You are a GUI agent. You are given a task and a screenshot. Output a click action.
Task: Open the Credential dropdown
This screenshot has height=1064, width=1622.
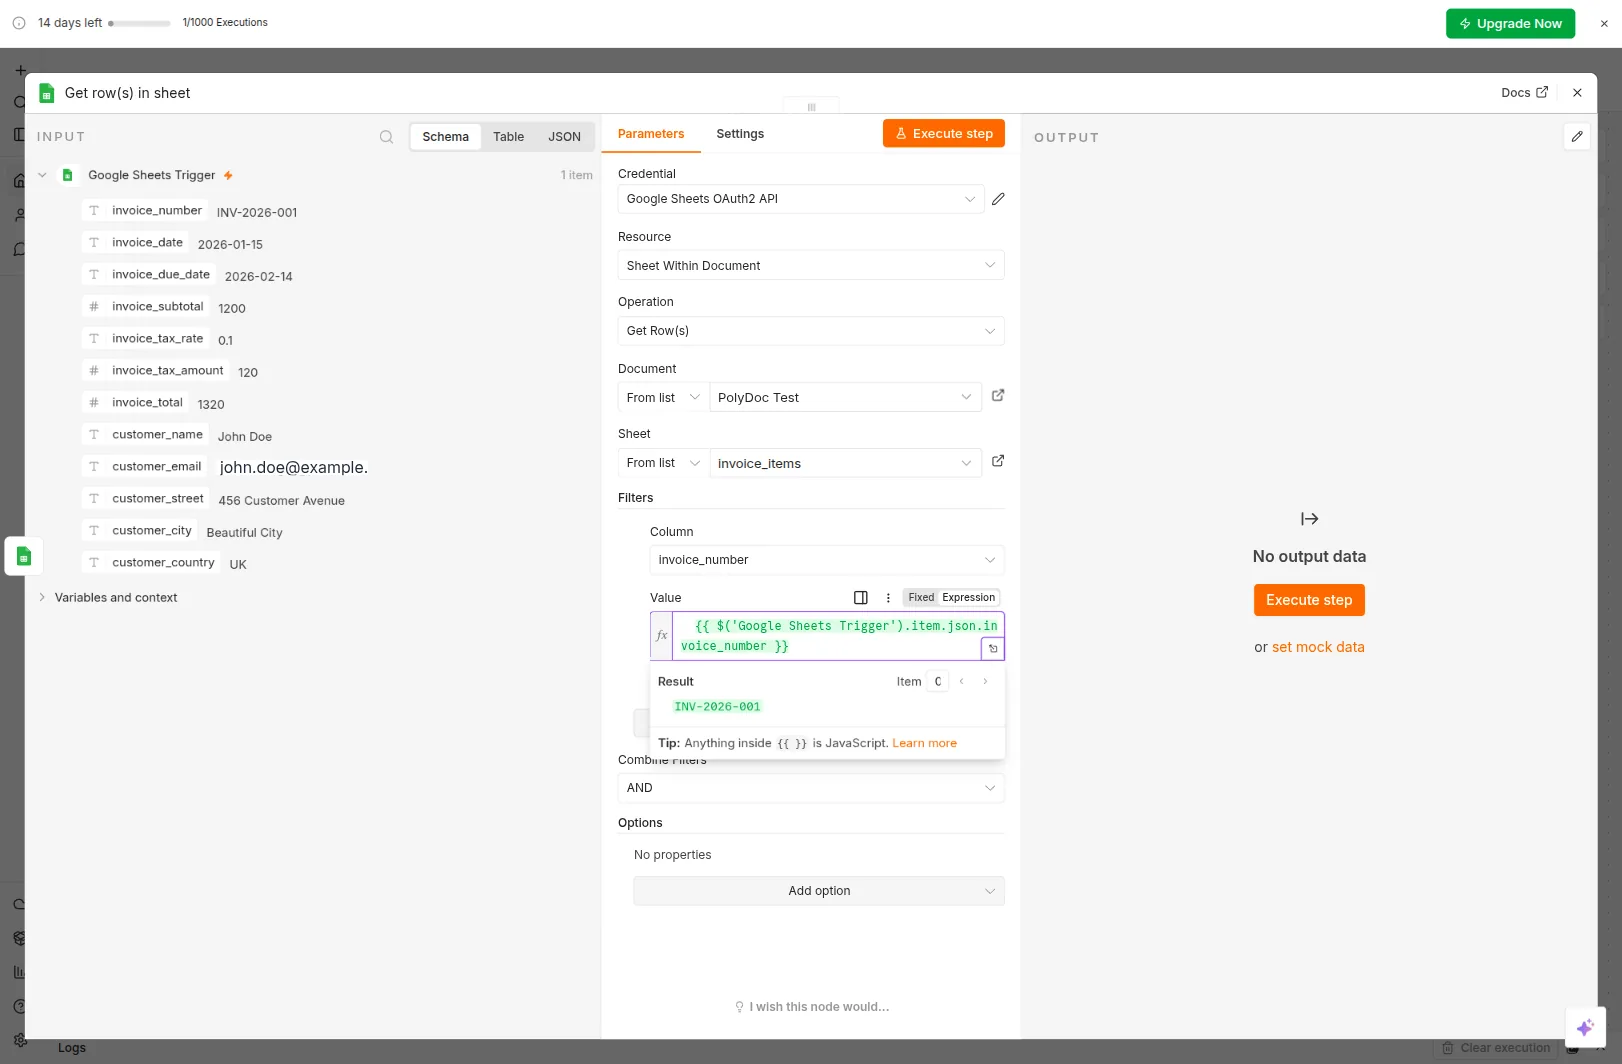point(800,199)
